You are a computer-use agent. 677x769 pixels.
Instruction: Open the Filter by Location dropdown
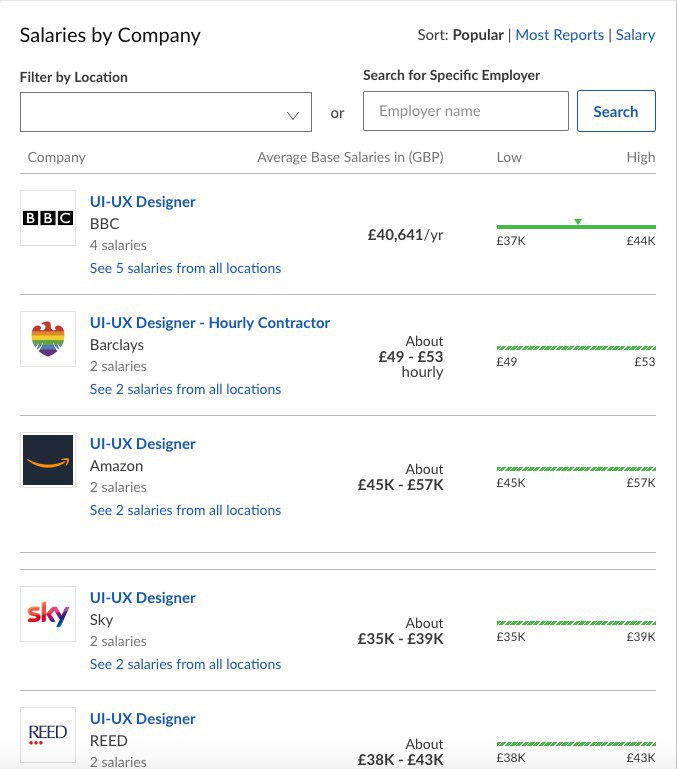(166, 112)
